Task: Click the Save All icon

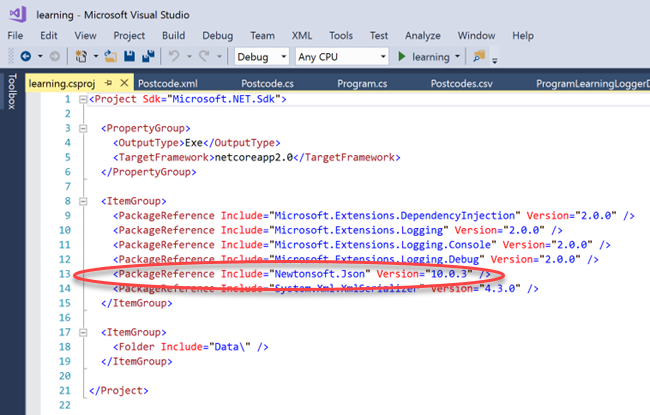Action: (x=148, y=56)
